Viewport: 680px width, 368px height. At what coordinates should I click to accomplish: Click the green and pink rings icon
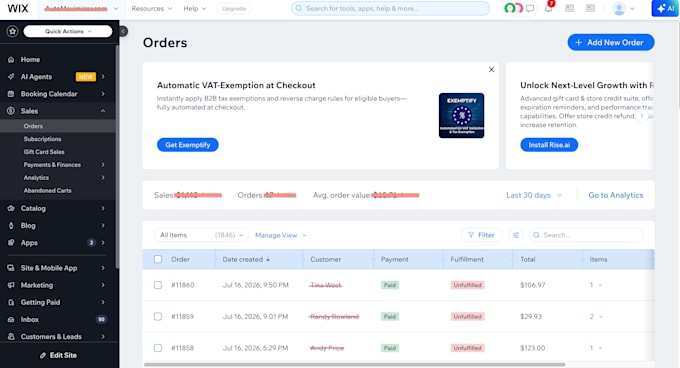[513, 8]
